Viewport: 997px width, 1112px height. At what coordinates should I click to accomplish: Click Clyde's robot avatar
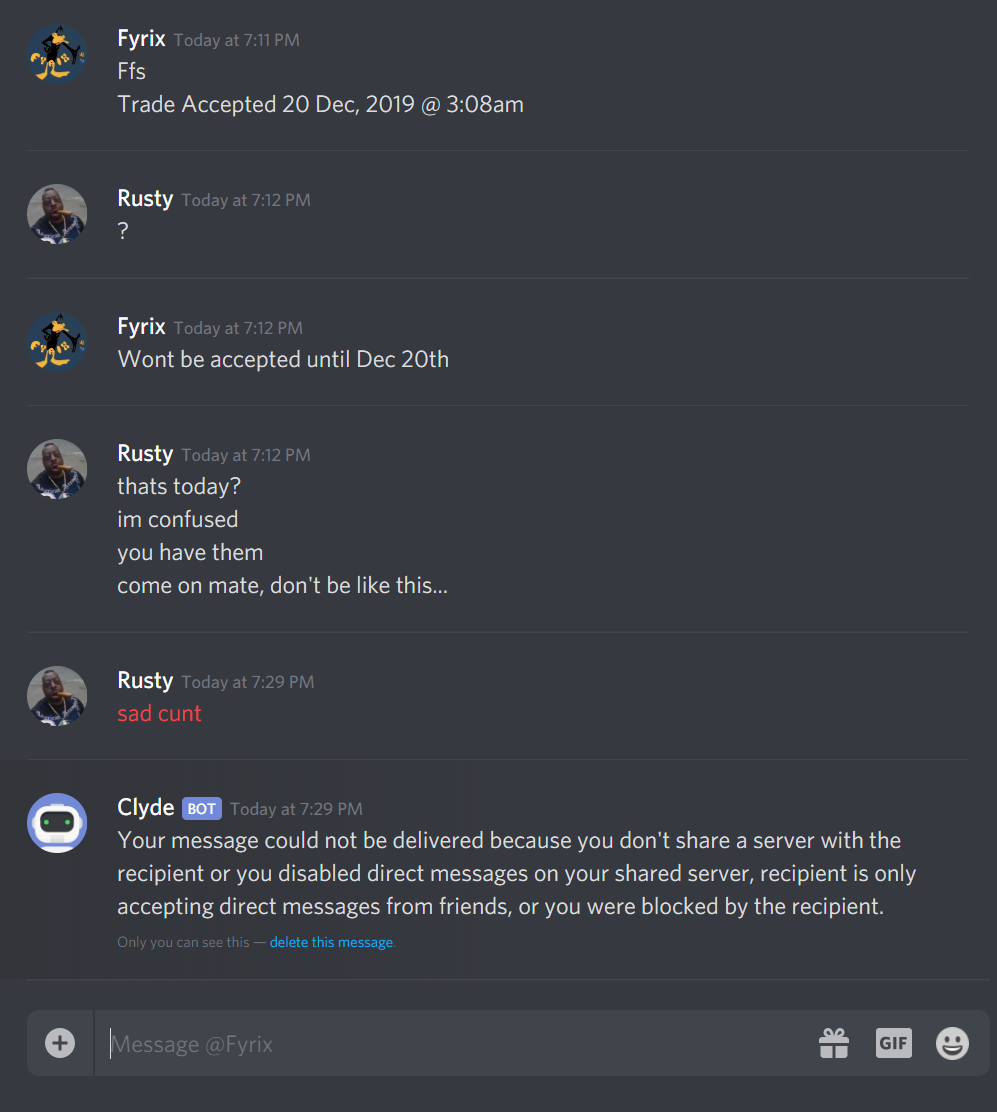coord(57,823)
